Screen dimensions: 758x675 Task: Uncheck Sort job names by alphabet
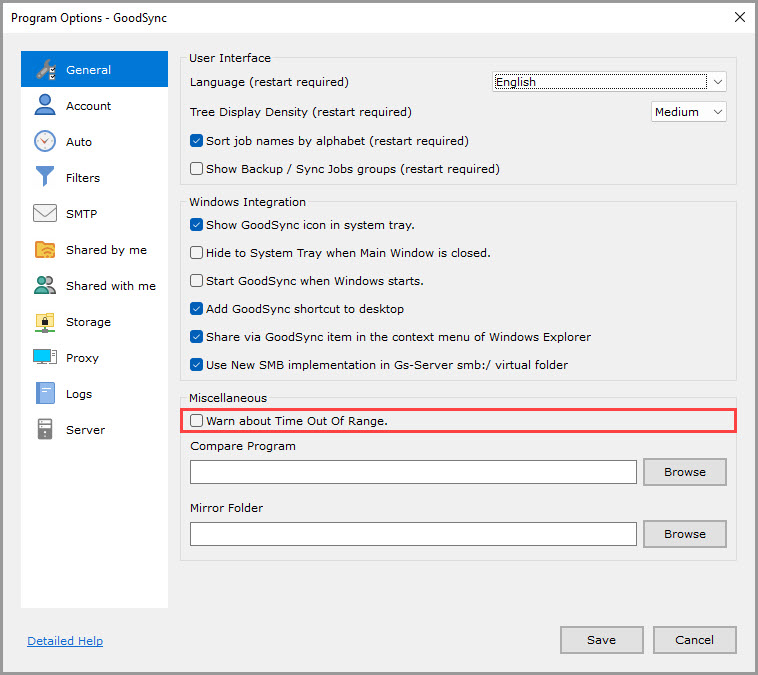196,141
